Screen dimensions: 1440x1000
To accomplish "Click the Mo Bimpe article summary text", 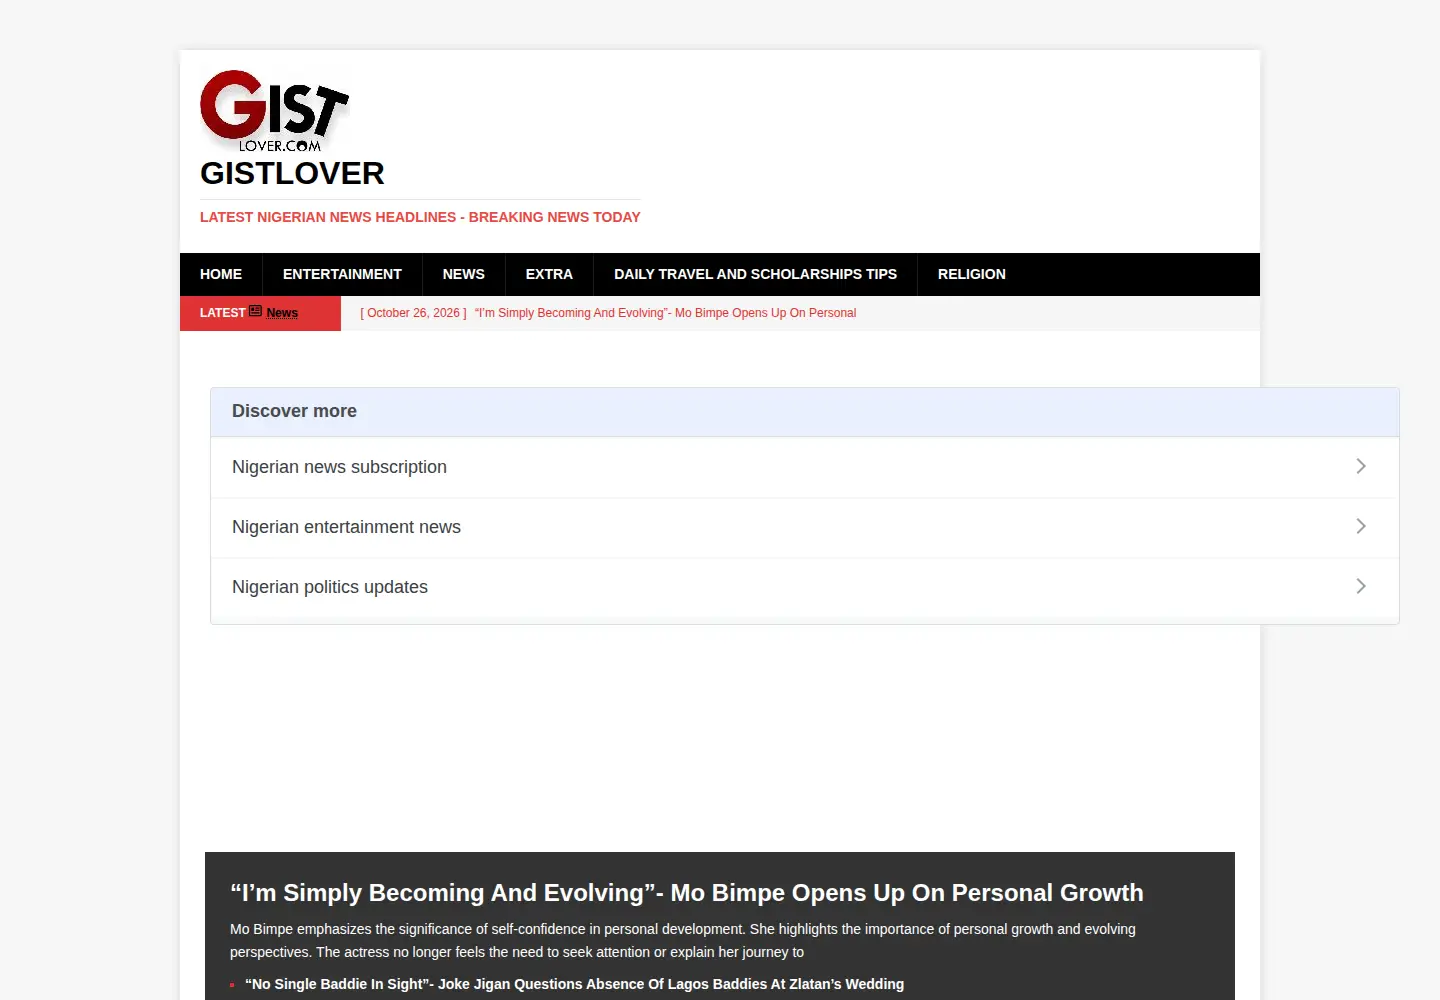I will (683, 940).
